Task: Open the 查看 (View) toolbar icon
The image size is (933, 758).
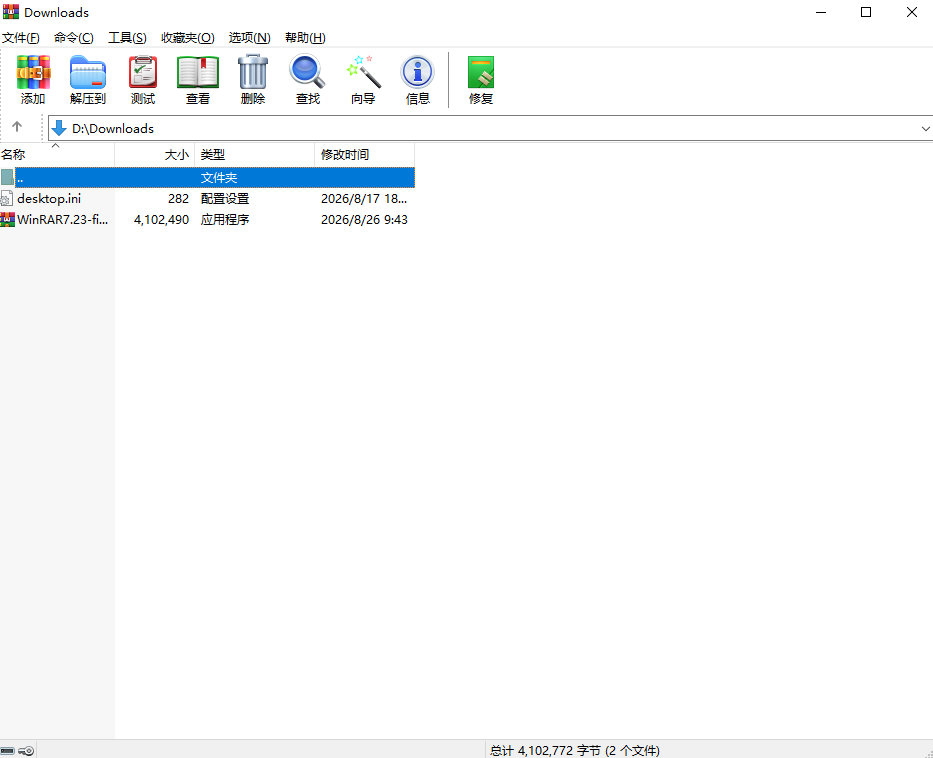Action: point(198,72)
